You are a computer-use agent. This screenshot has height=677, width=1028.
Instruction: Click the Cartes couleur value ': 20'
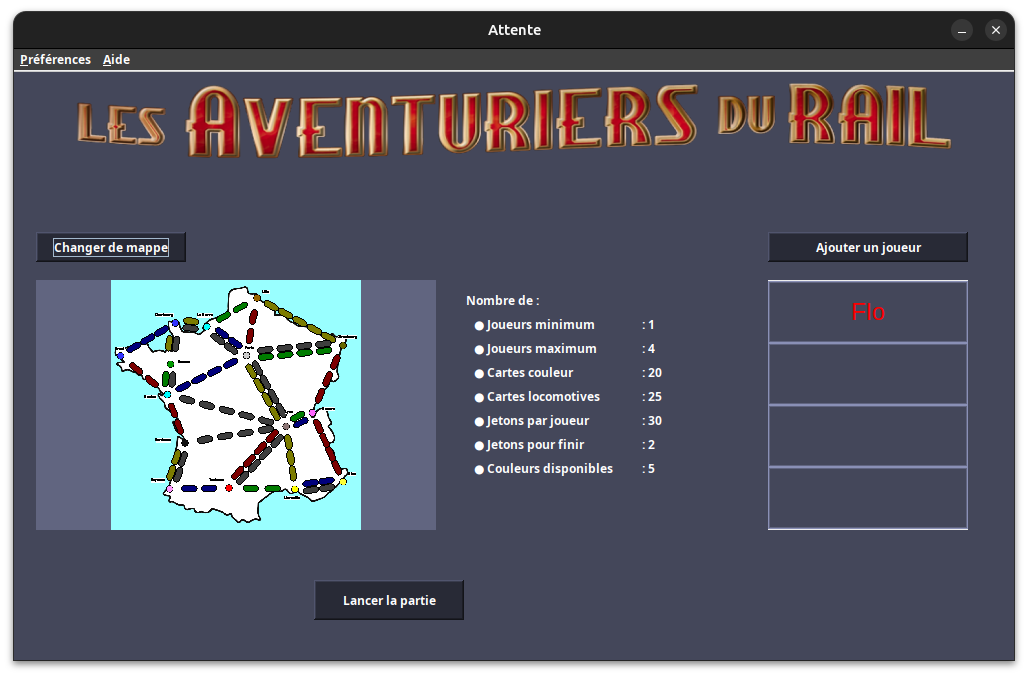click(x=652, y=373)
